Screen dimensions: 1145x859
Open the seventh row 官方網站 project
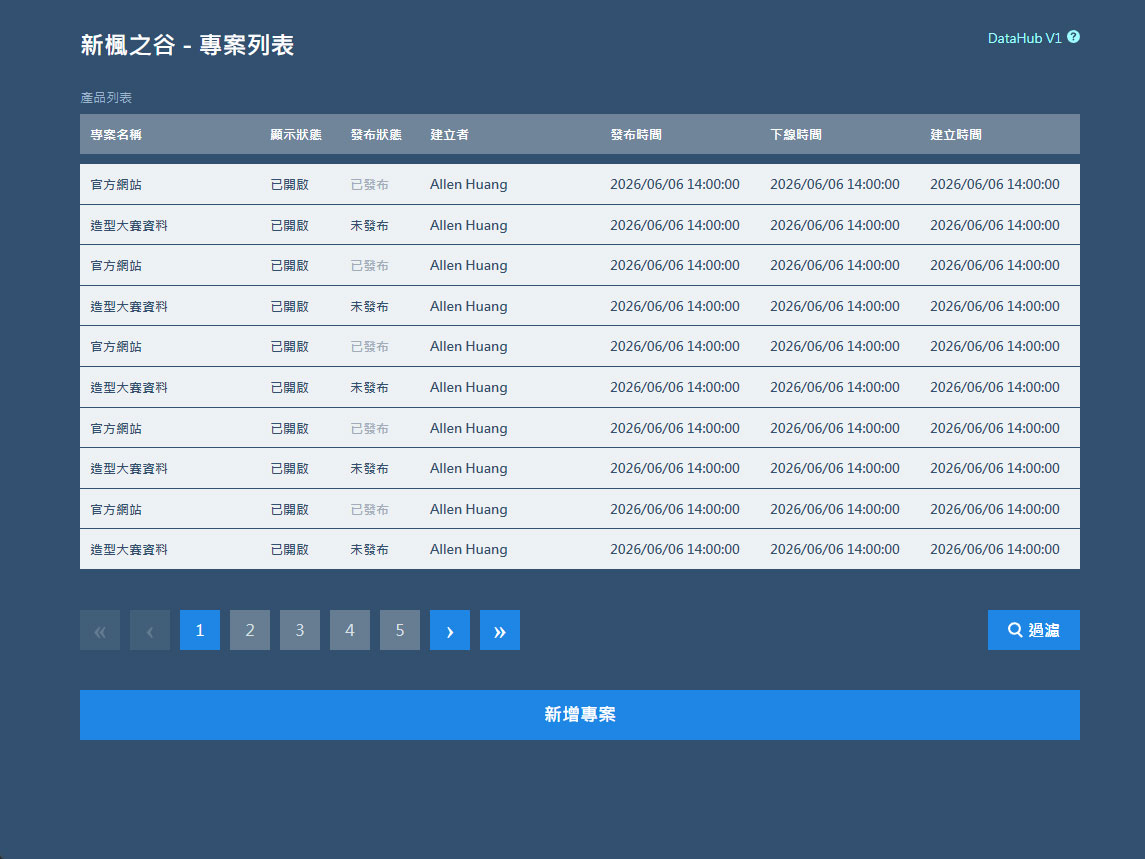tap(580, 428)
